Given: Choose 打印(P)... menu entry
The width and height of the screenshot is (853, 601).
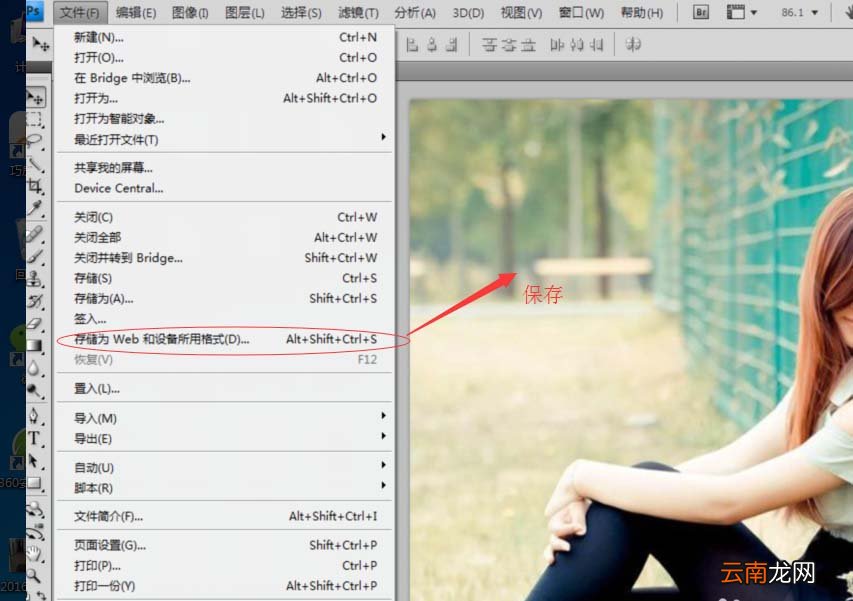Looking at the screenshot, I should tap(225, 565).
